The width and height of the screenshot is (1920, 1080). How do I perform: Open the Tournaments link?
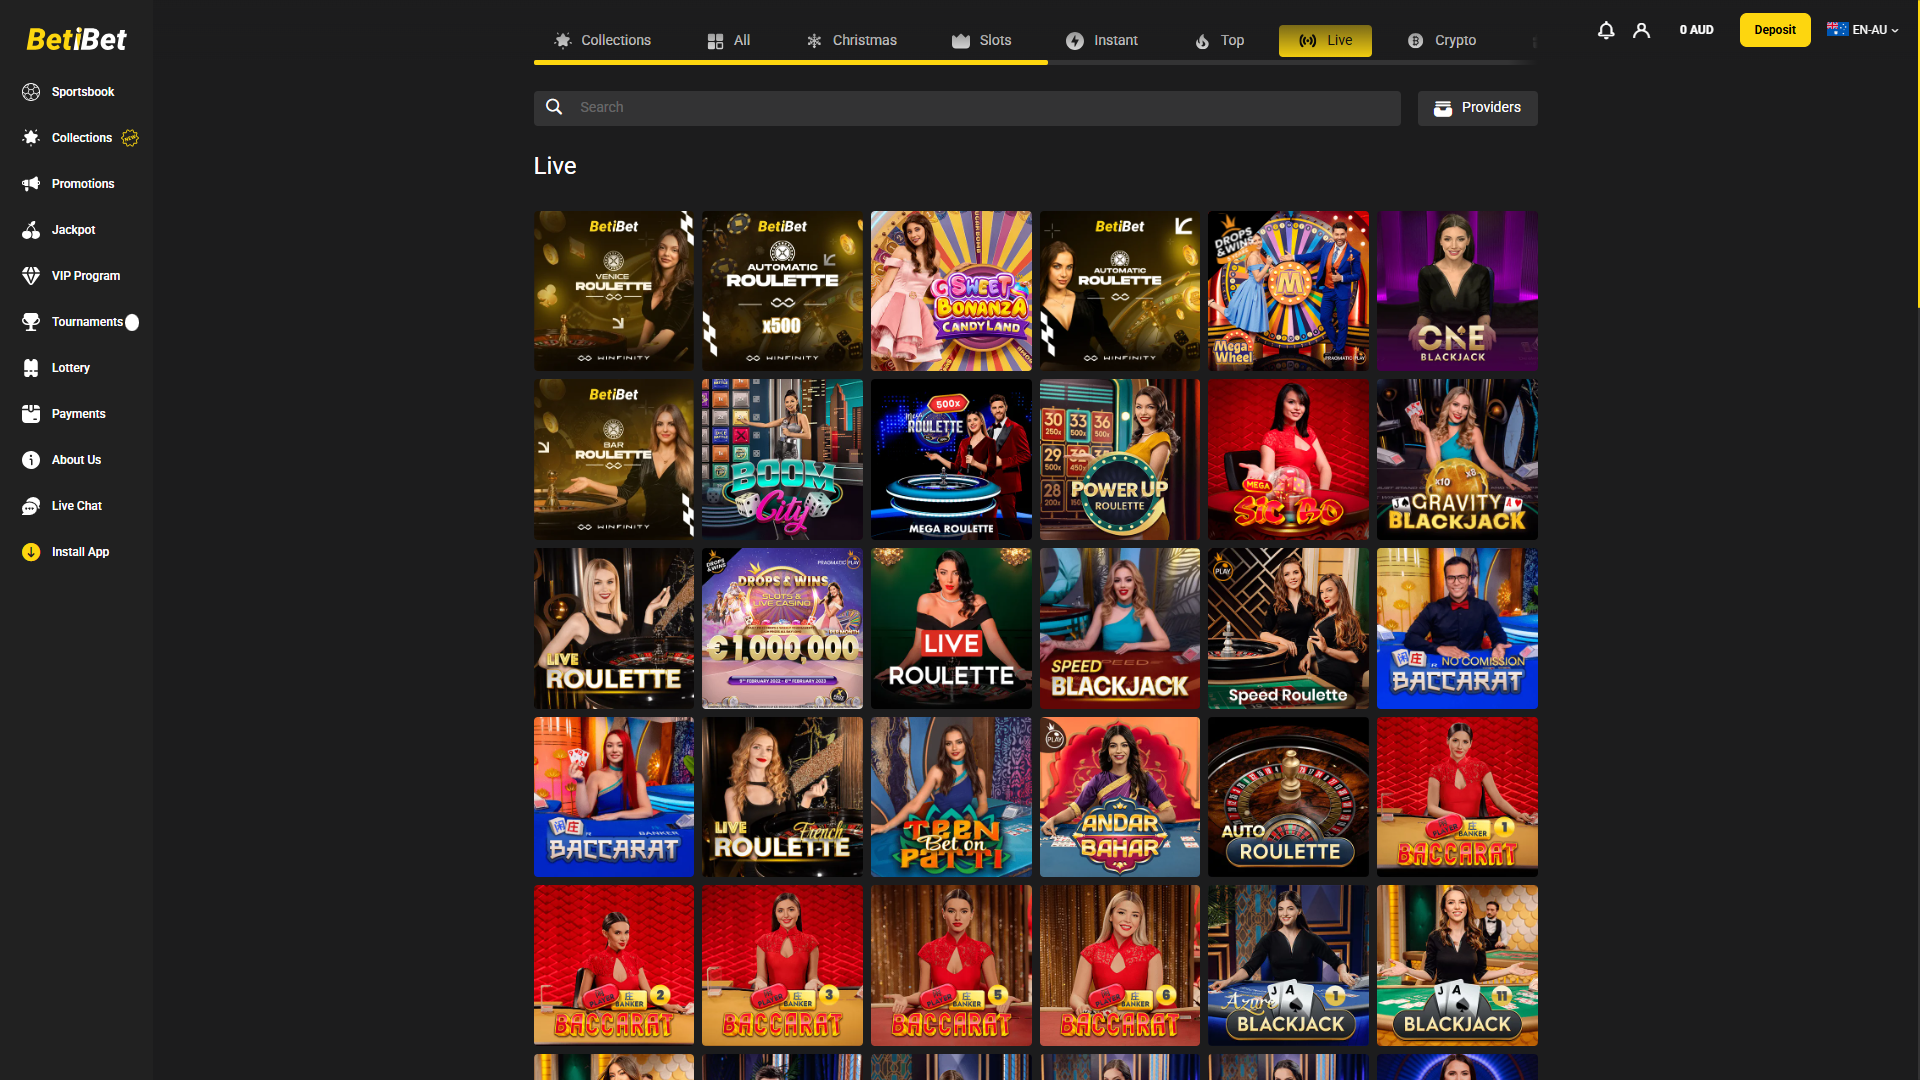coord(87,322)
